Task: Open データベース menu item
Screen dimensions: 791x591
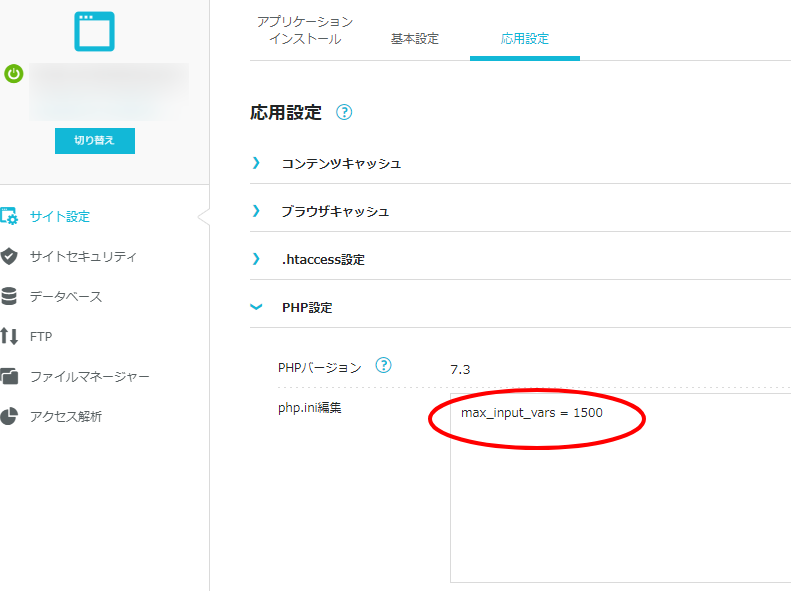Action: coord(66,297)
